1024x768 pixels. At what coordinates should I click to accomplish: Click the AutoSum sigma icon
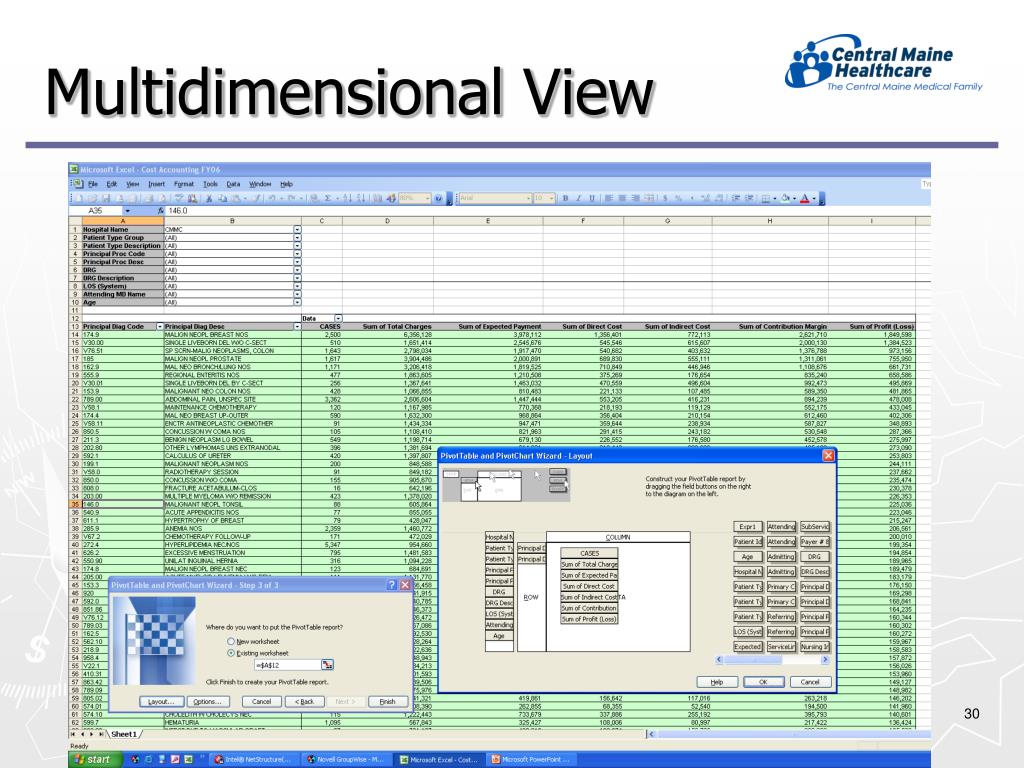pyautogui.click(x=327, y=198)
